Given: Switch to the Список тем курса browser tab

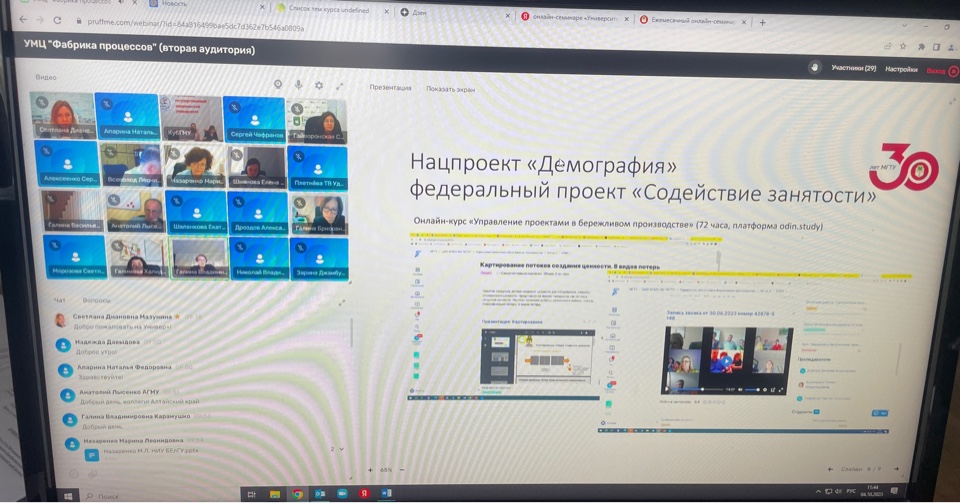Looking at the screenshot, I should [x=330, y=9].
